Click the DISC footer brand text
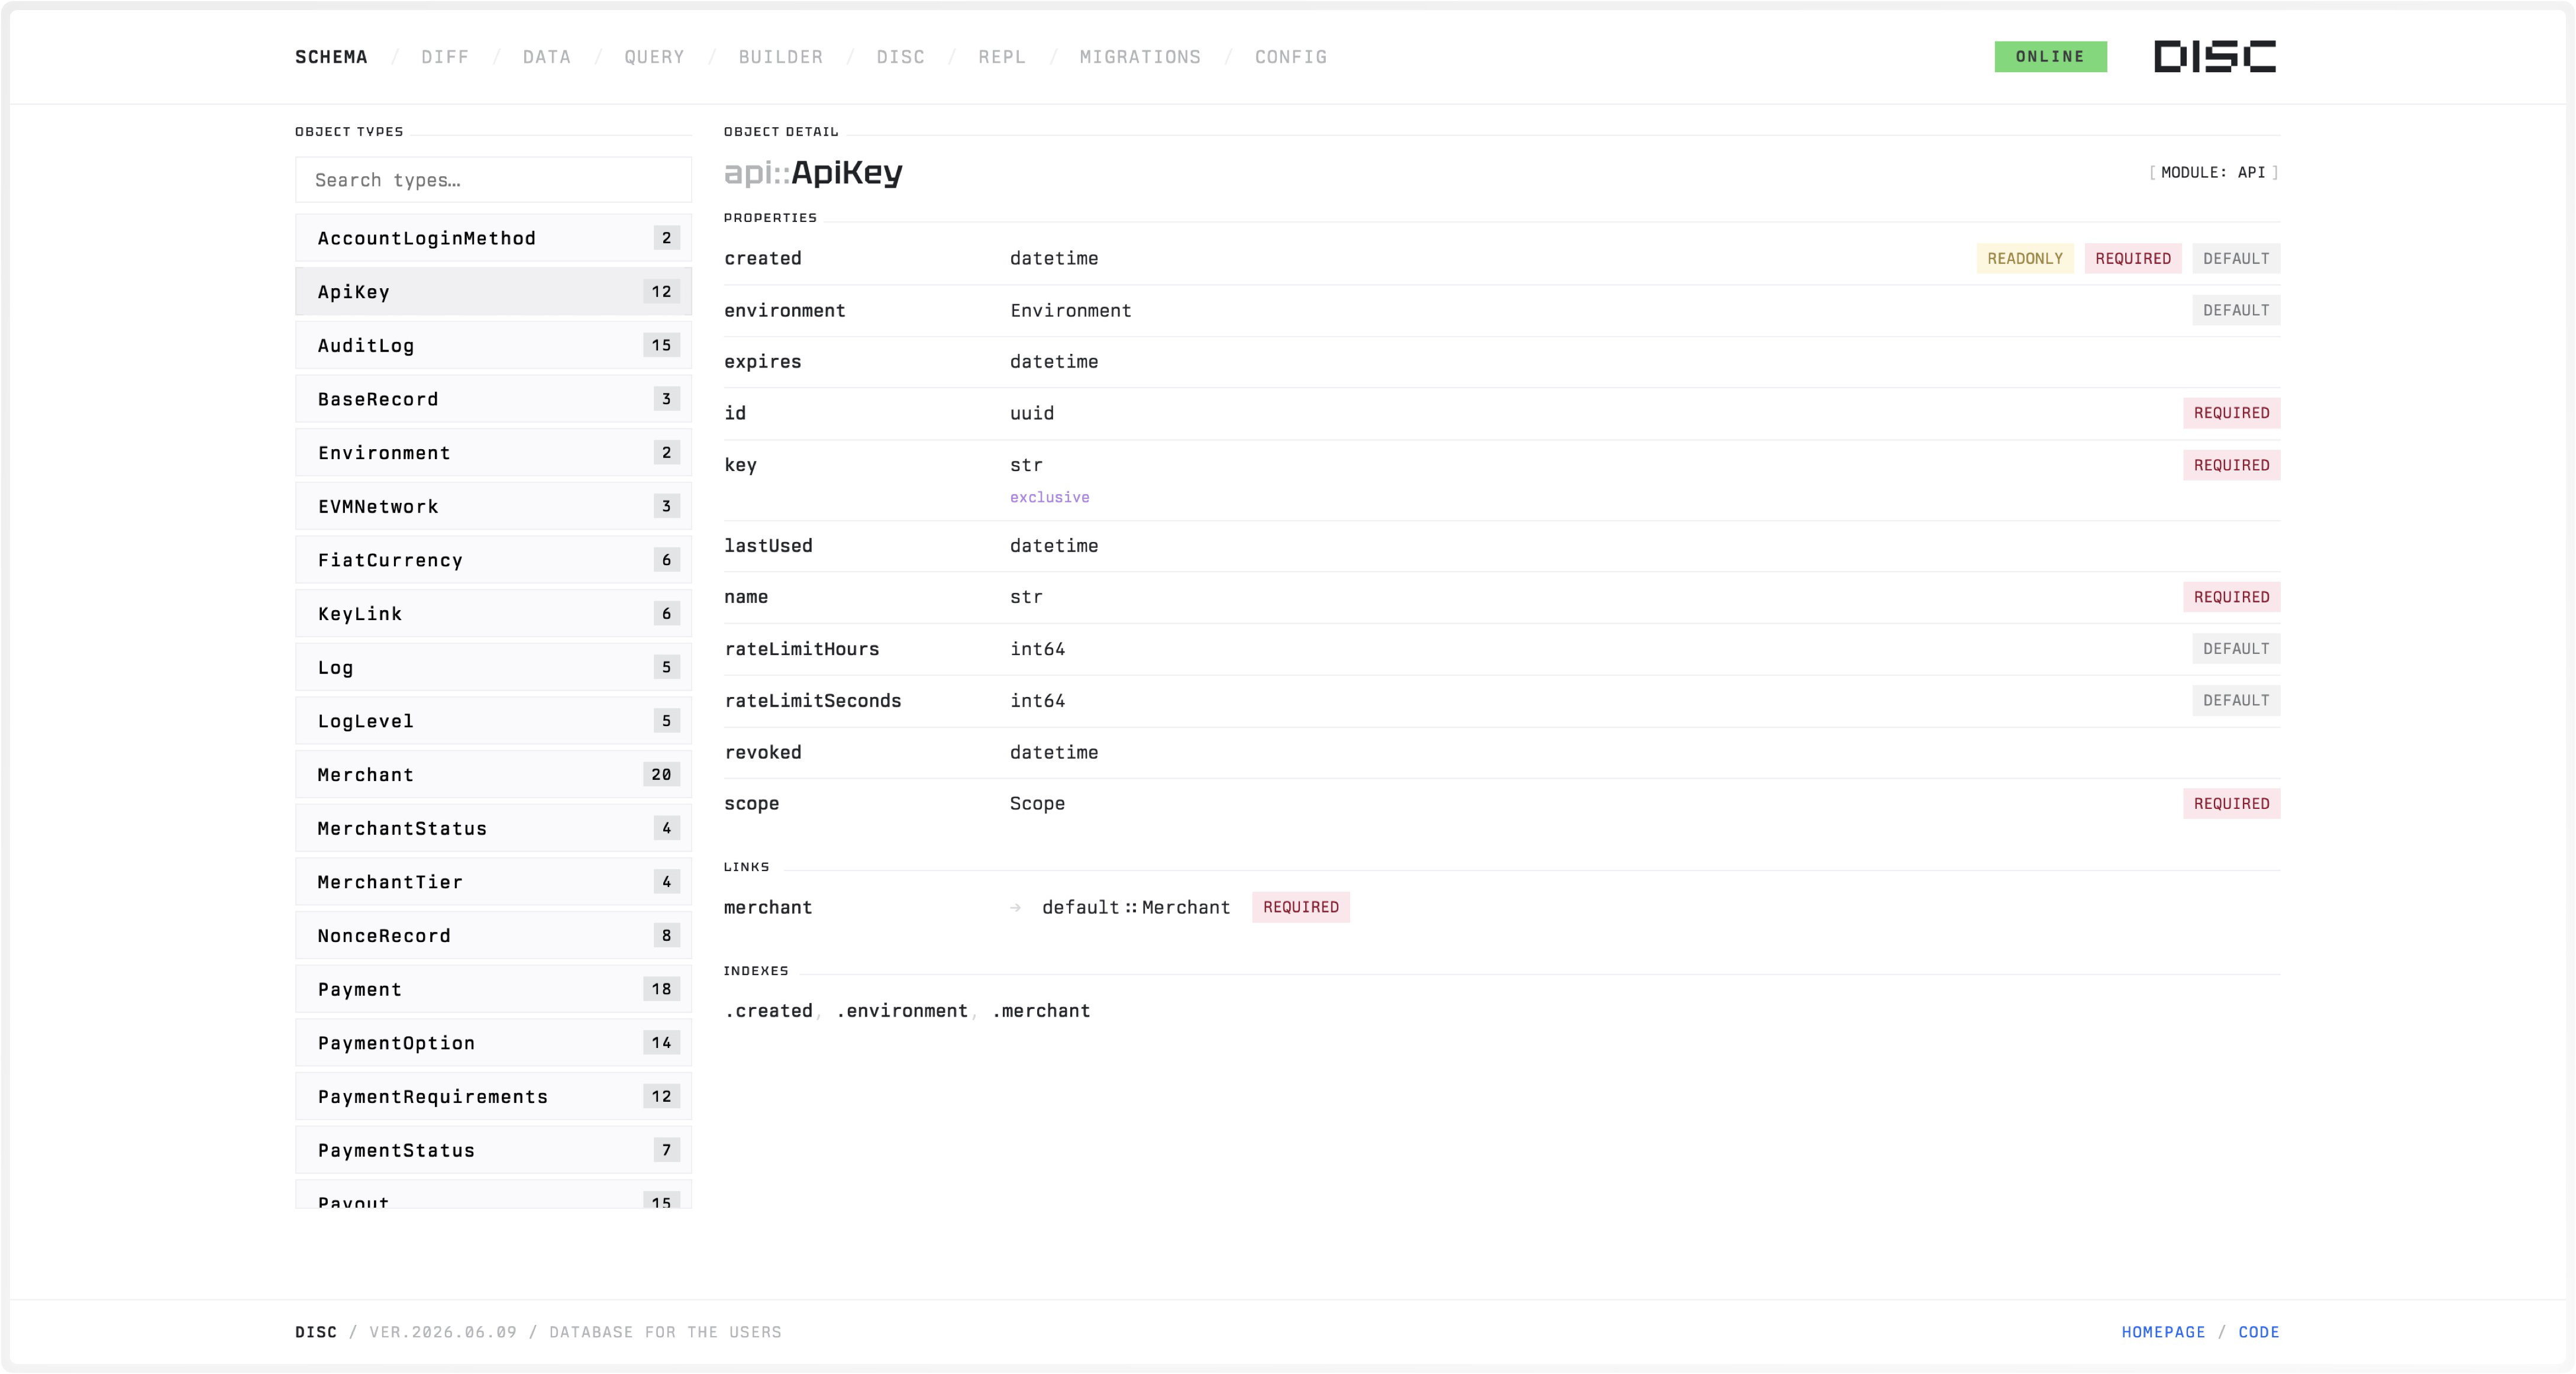The height and width of the screenshot is (1374, 2576). pyautogui.click(x=316, y=1332)
